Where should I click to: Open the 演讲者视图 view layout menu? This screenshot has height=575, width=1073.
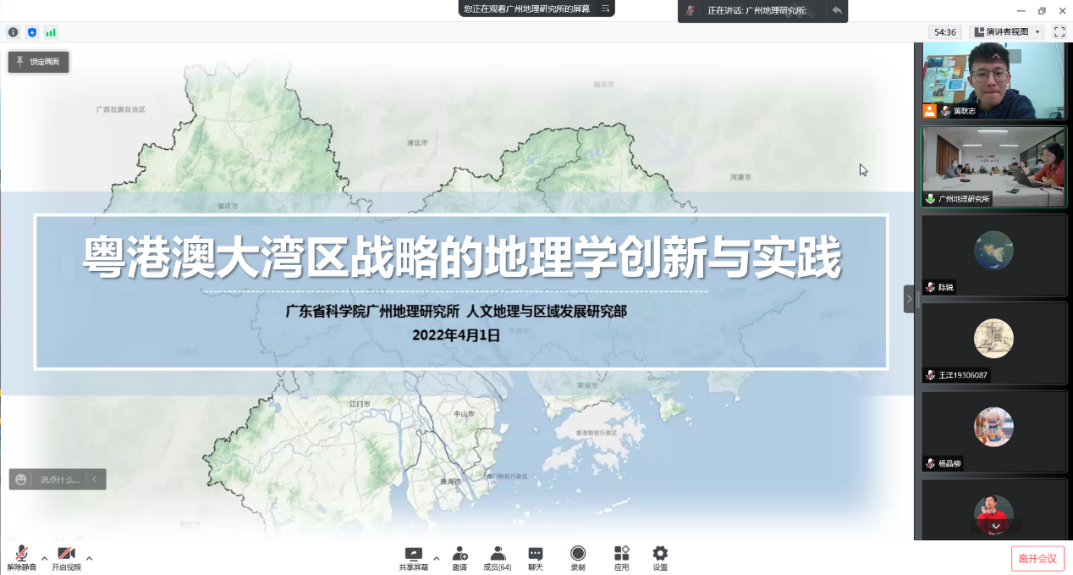point(1006,32)
